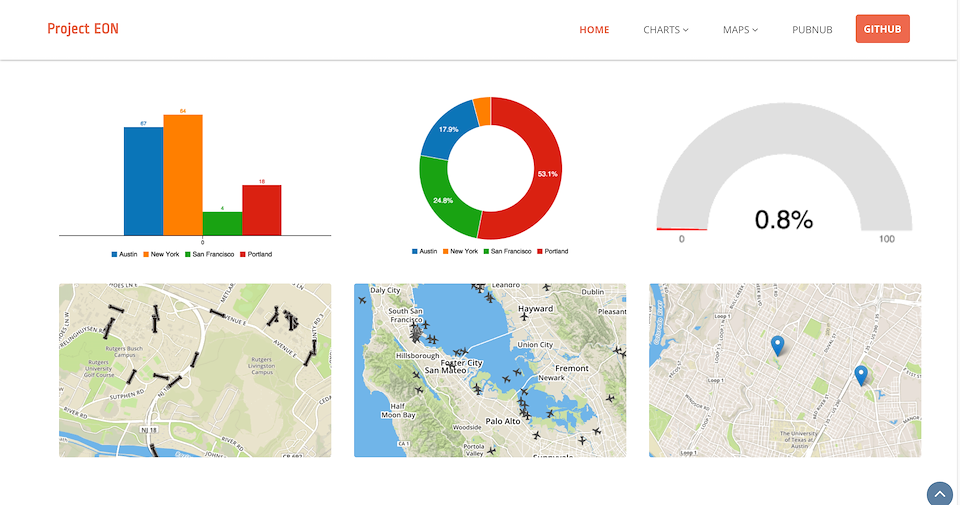Click the airplane icon near Palo Alto label

526,408
